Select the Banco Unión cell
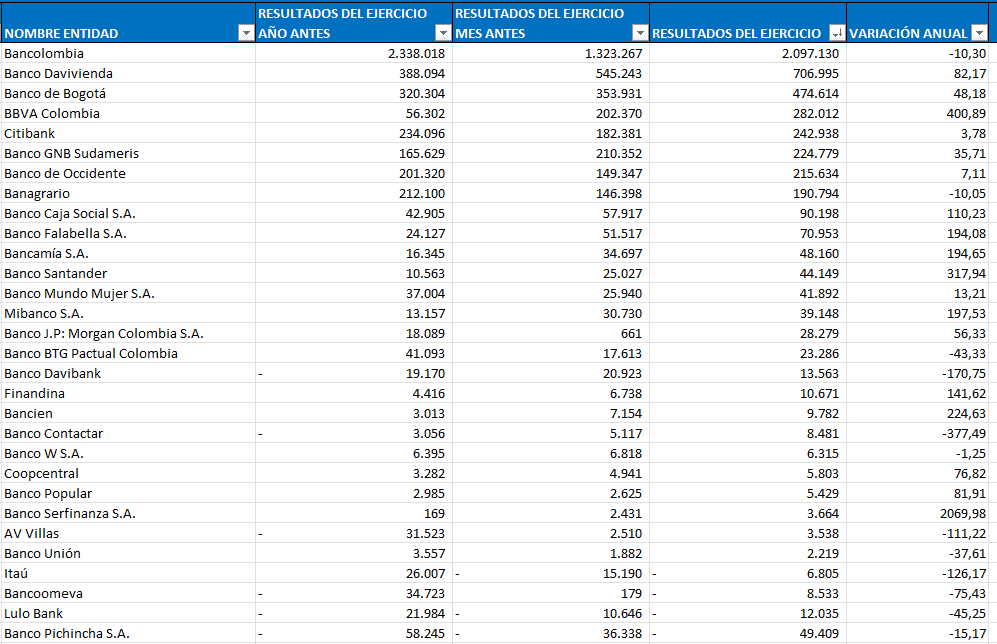The width and height of the screenshot is (997, 644). (x=128, y=554)
